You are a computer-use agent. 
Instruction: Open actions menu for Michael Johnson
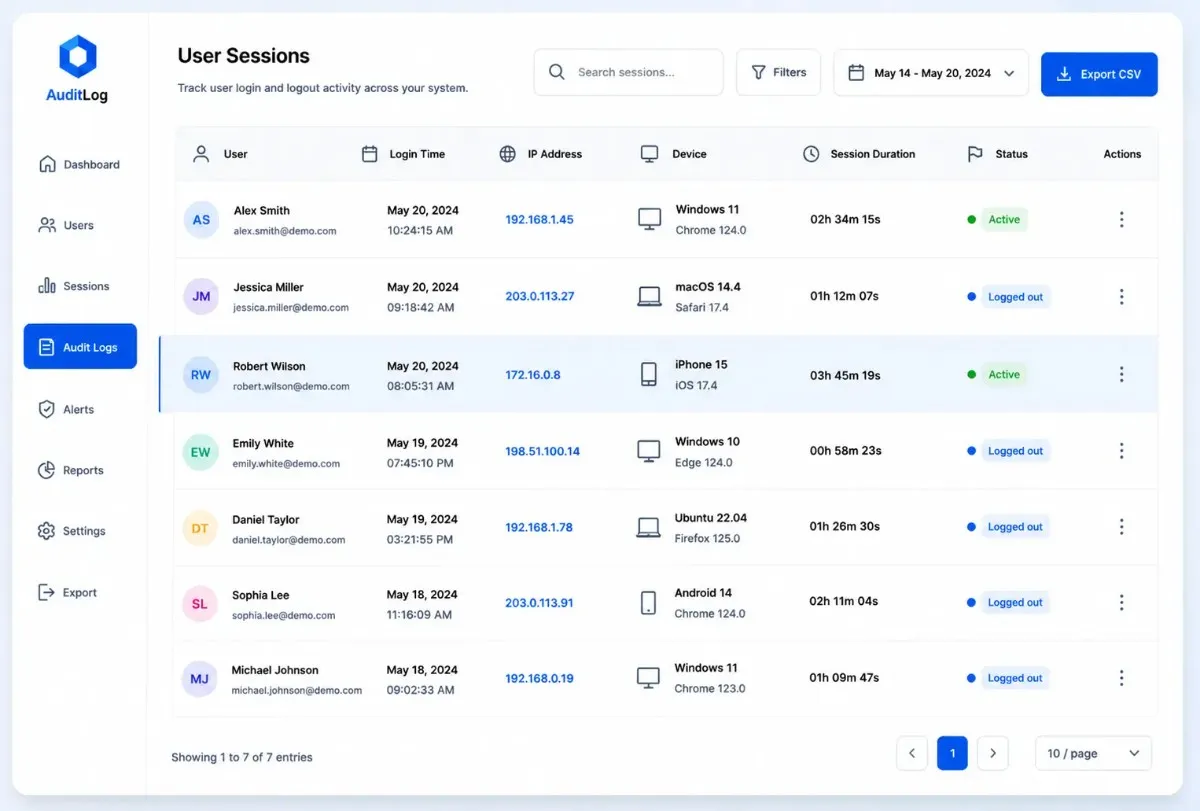pos(1122,678)
